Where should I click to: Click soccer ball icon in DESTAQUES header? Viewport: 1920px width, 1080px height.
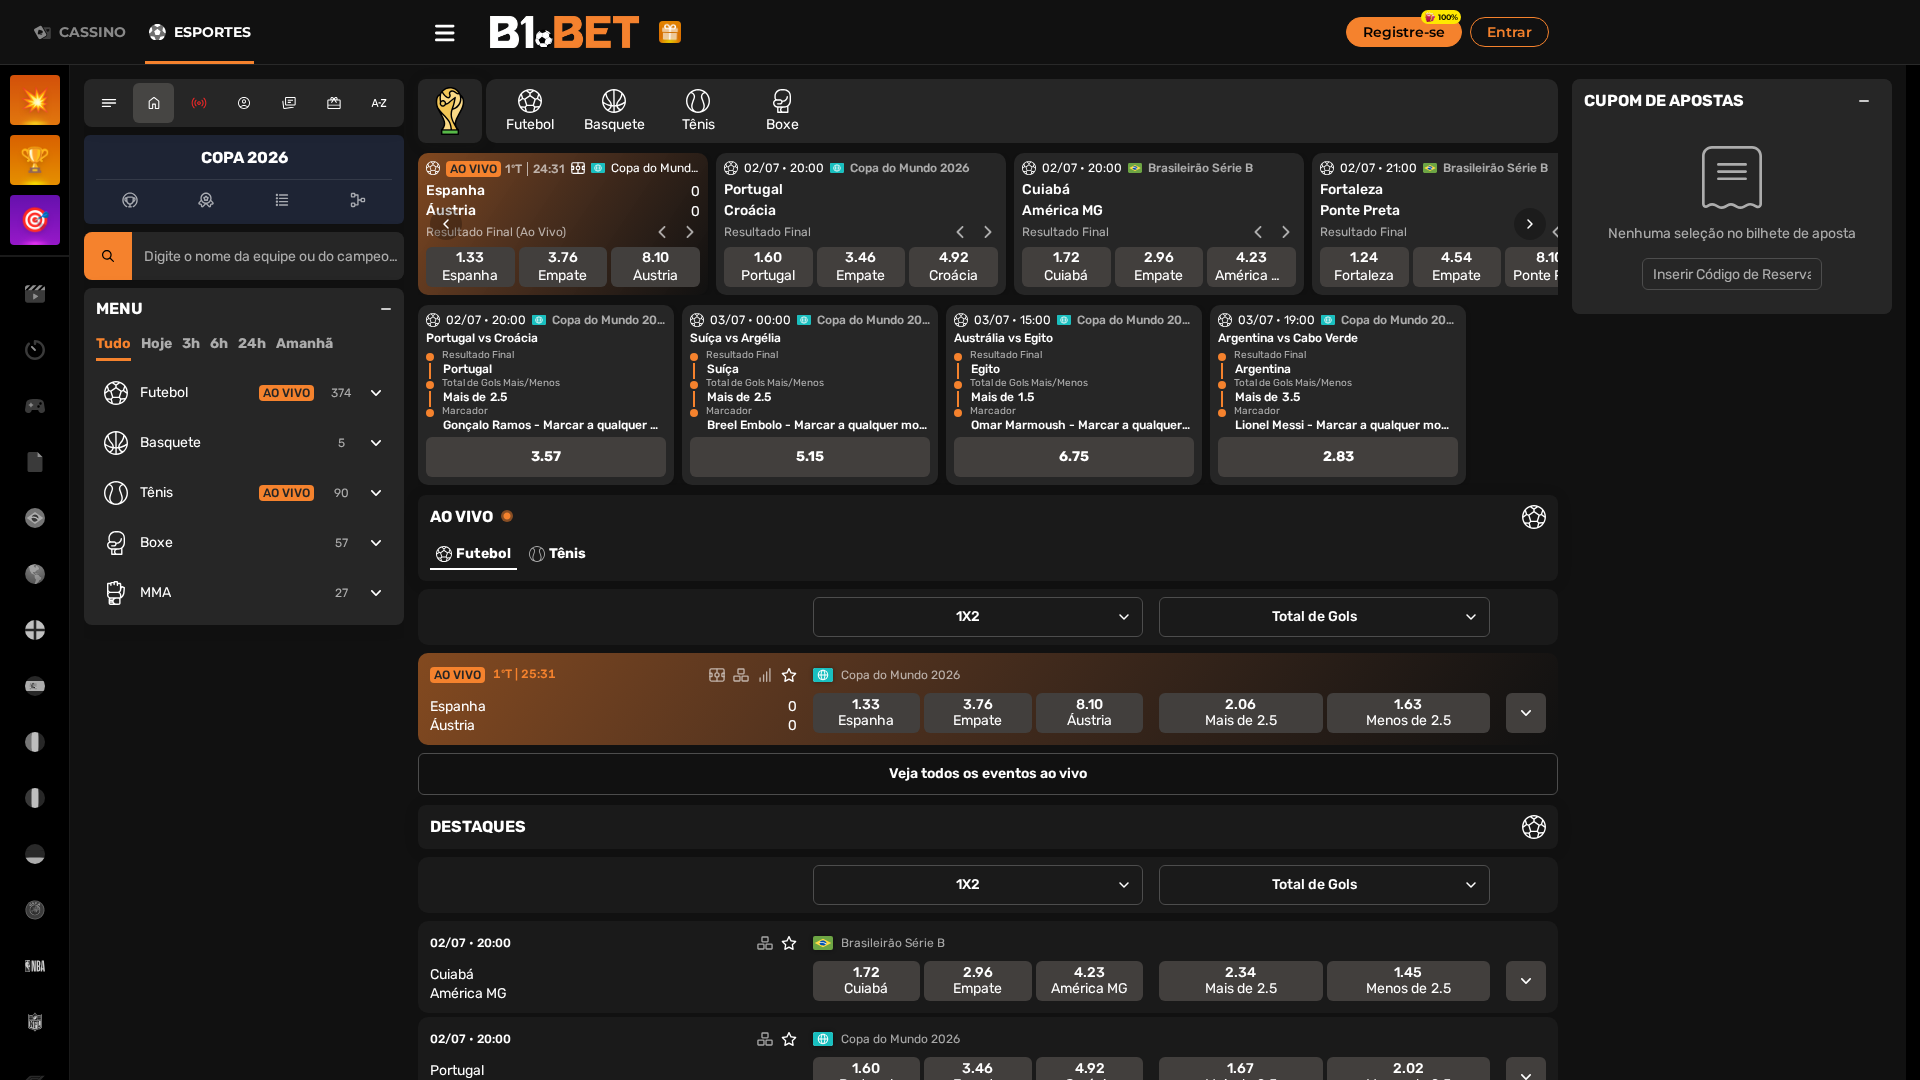(1534, 827)
